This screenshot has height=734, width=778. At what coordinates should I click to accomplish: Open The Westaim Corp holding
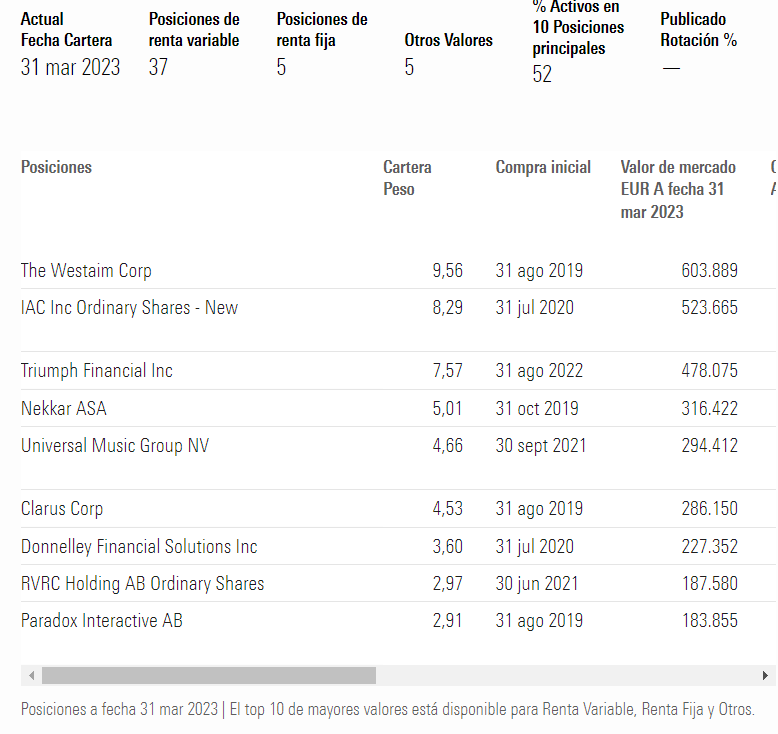(86, 270)
